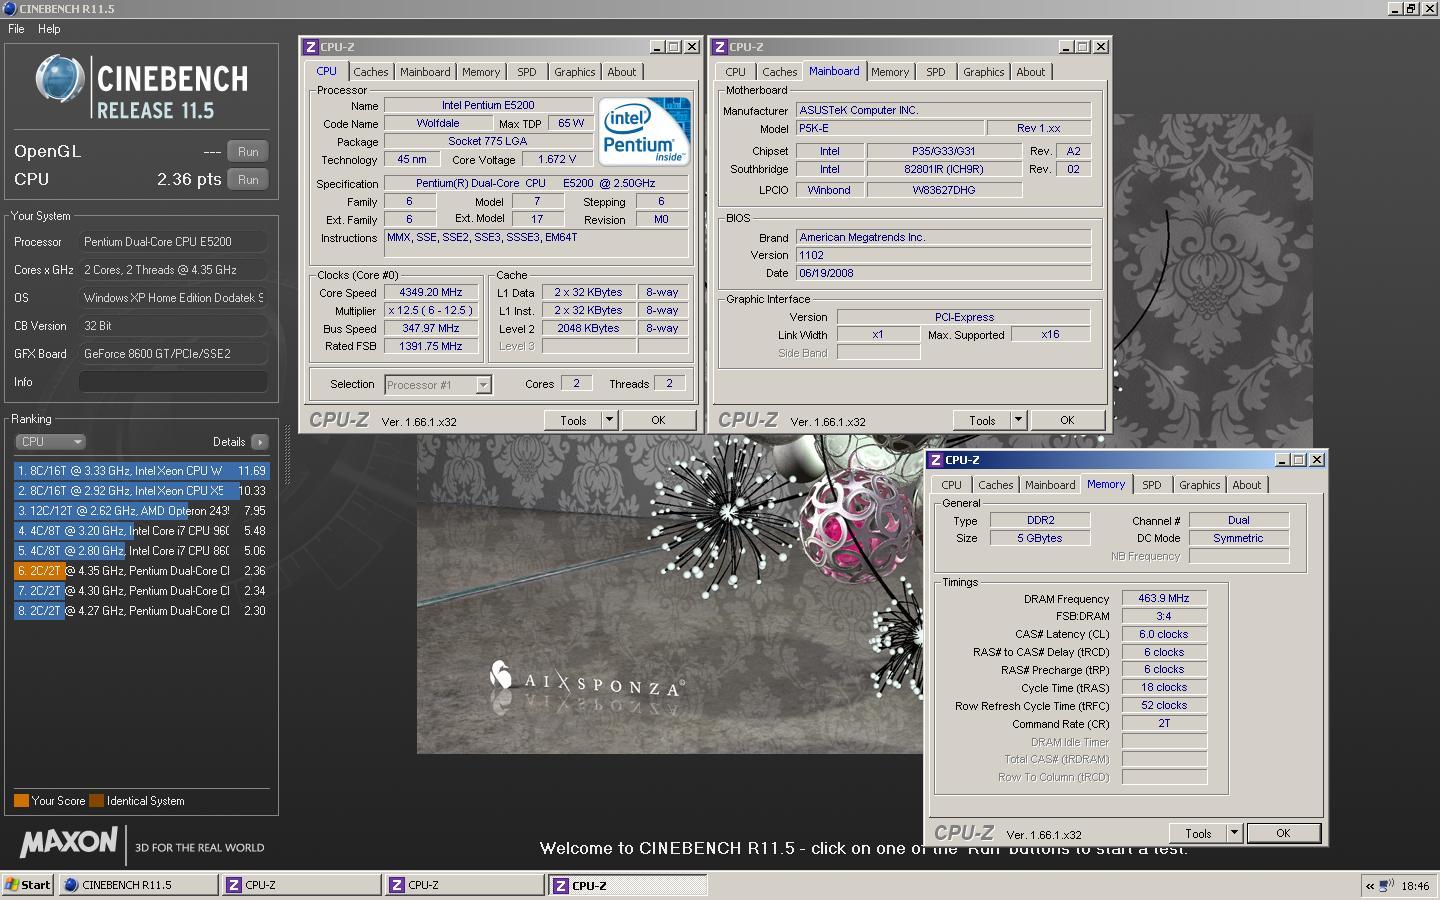
Task: Switch to CINEBENCH R11.5 taskbar button
Action: 138,885
